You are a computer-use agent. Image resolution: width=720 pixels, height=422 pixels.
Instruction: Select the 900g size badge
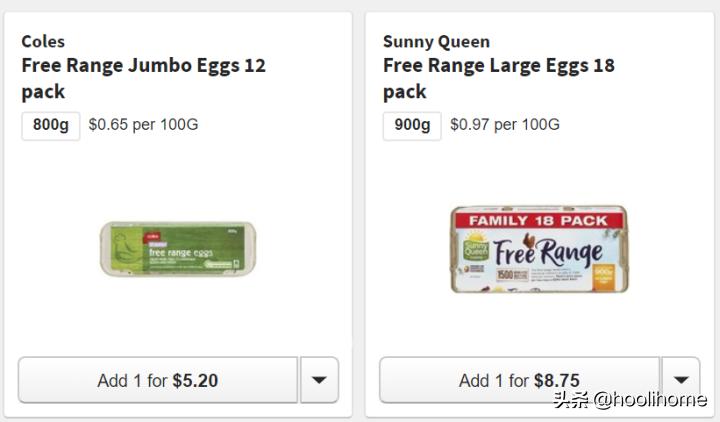coord(412,125)
